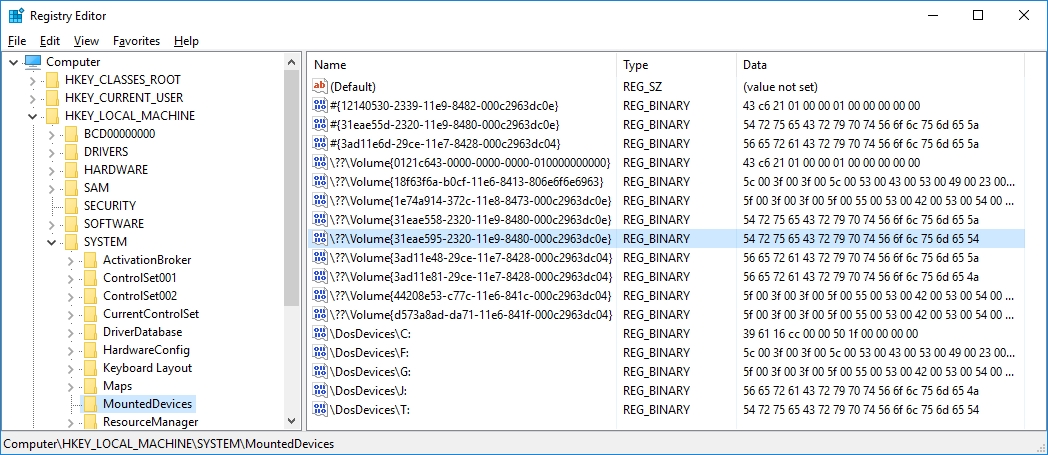
Task: Click the SECURITY folder icon
Action: click(72, 206)
